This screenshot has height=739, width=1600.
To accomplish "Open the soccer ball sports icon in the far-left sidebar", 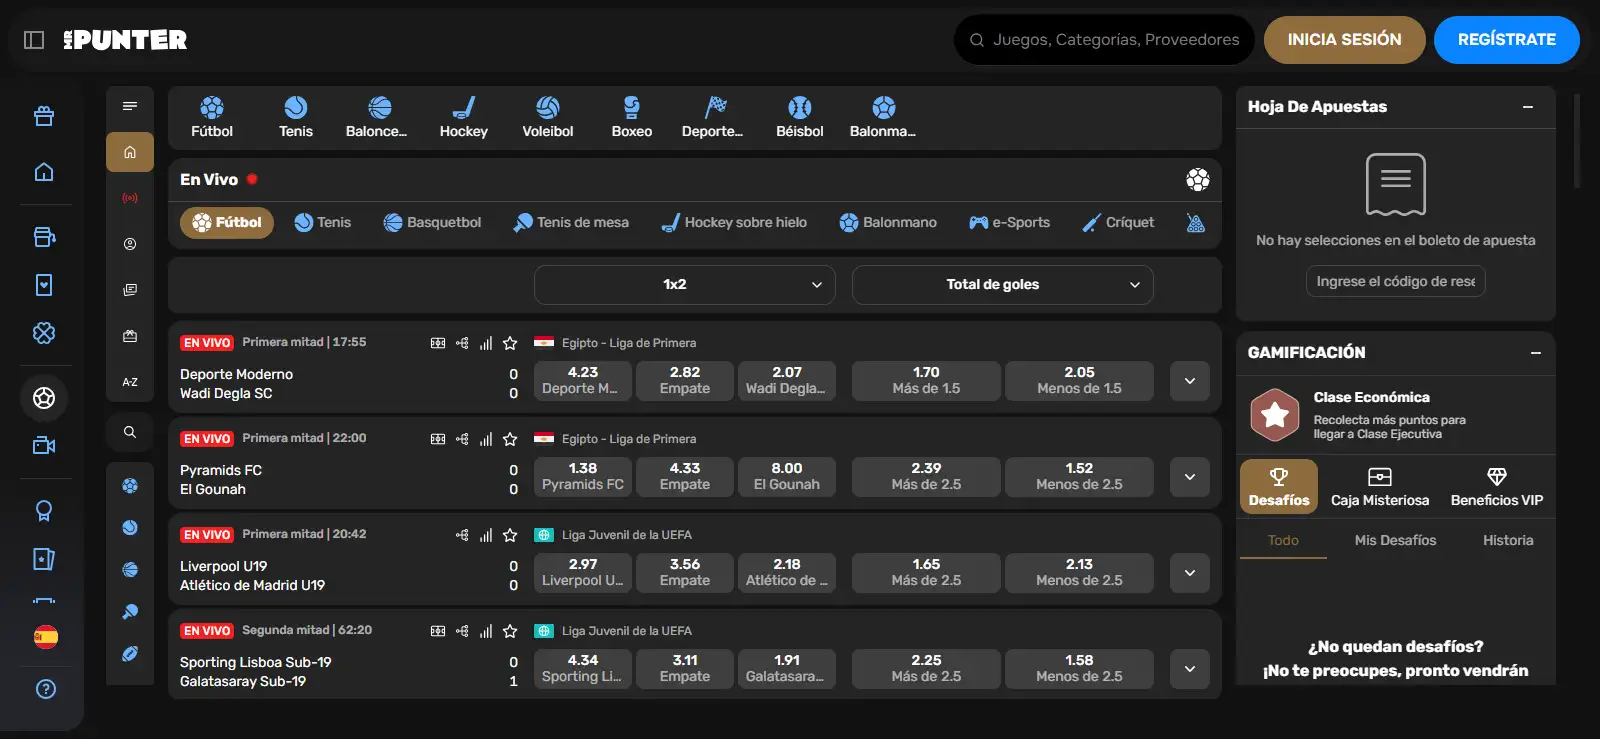I will [44, 398].
